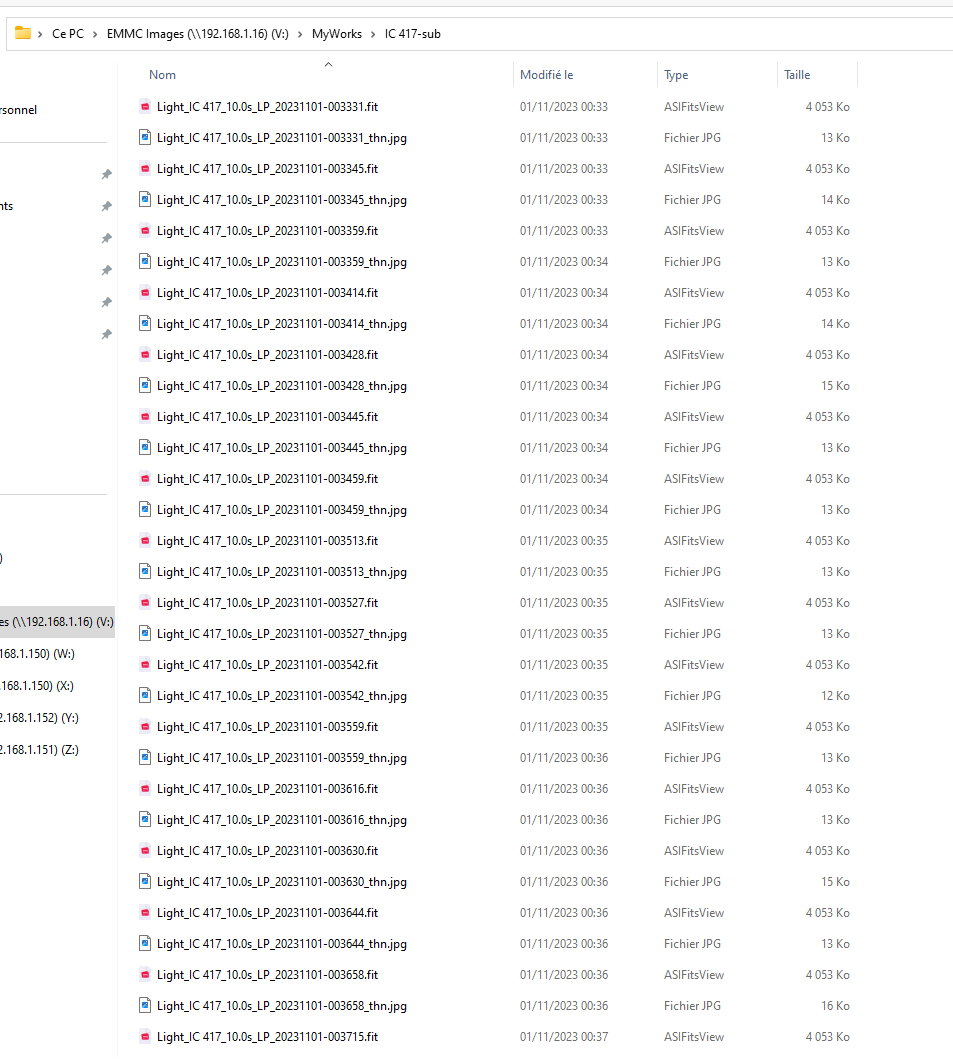Select file Light_IC 417_10.0s_LP_20231101-003630_thn.jpg
The width and height of the screenshot is (953, 1064).
pos(282,881)
